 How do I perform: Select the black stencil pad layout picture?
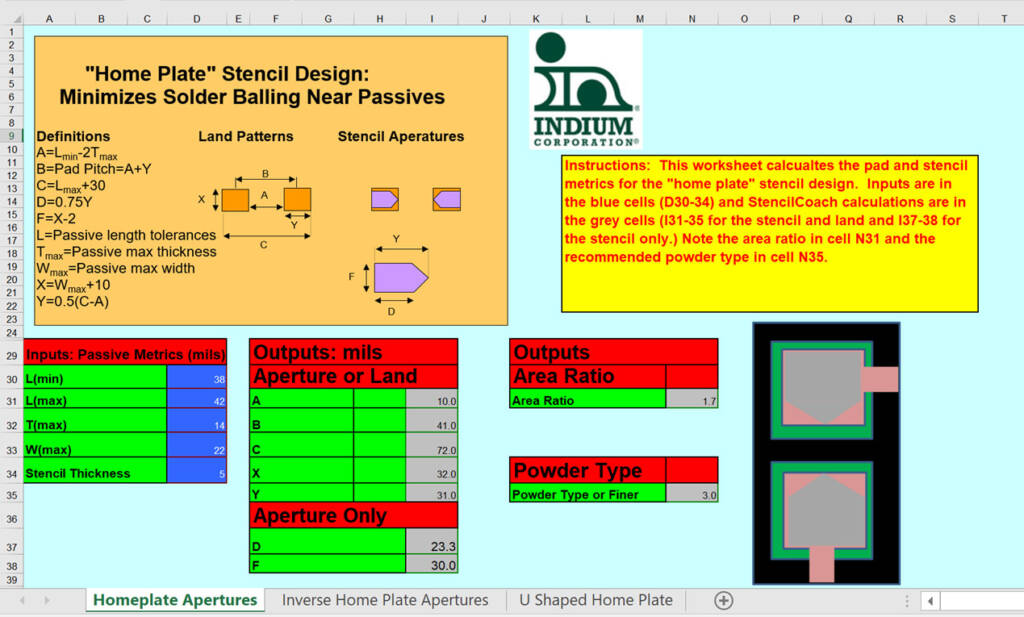[x=826, y=453]
